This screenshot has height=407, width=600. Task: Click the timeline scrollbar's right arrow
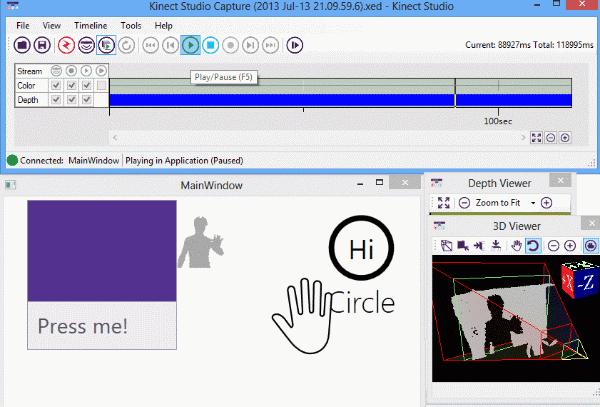(x=523, y=137)
